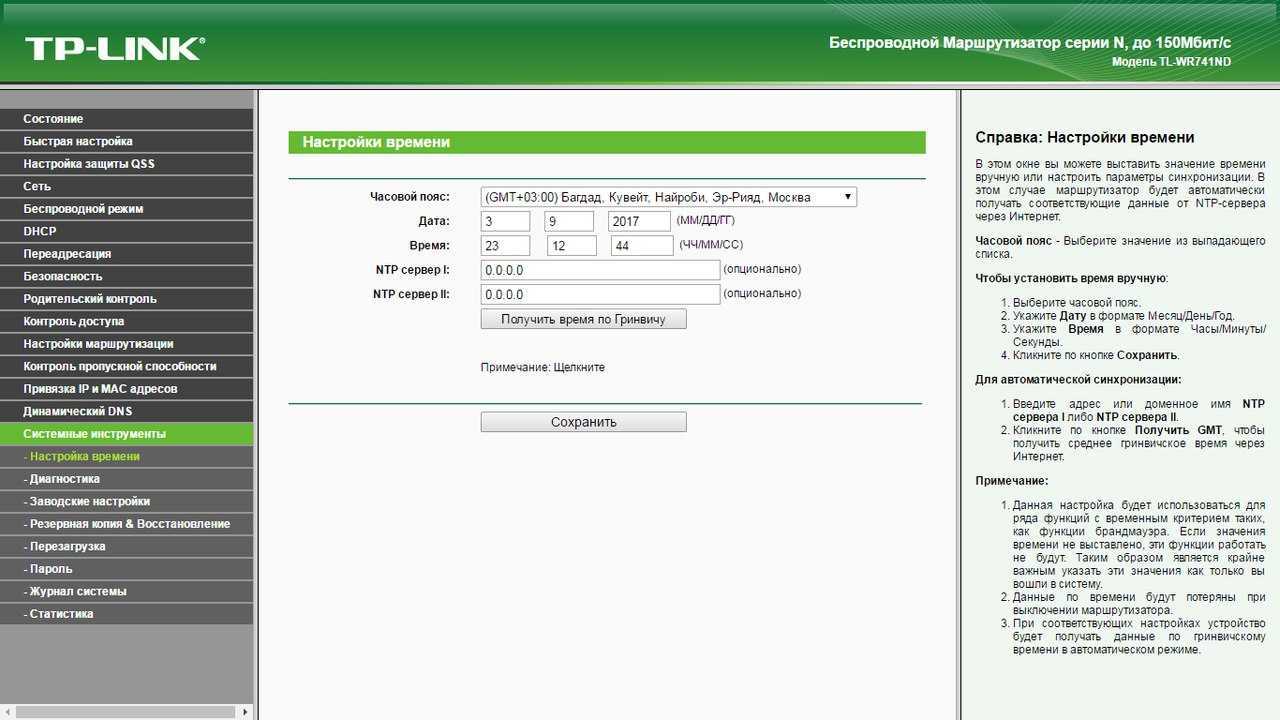Open the Диагностика submenu item
This screenshot has height=720, width=1280.
tap(126, 479)
